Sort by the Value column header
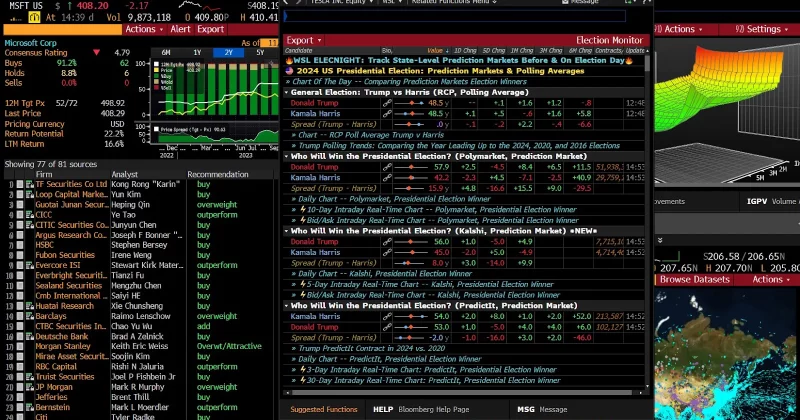The width and height of the screenshot is (800, 420). pyautogui.click(x=435, y=51)
